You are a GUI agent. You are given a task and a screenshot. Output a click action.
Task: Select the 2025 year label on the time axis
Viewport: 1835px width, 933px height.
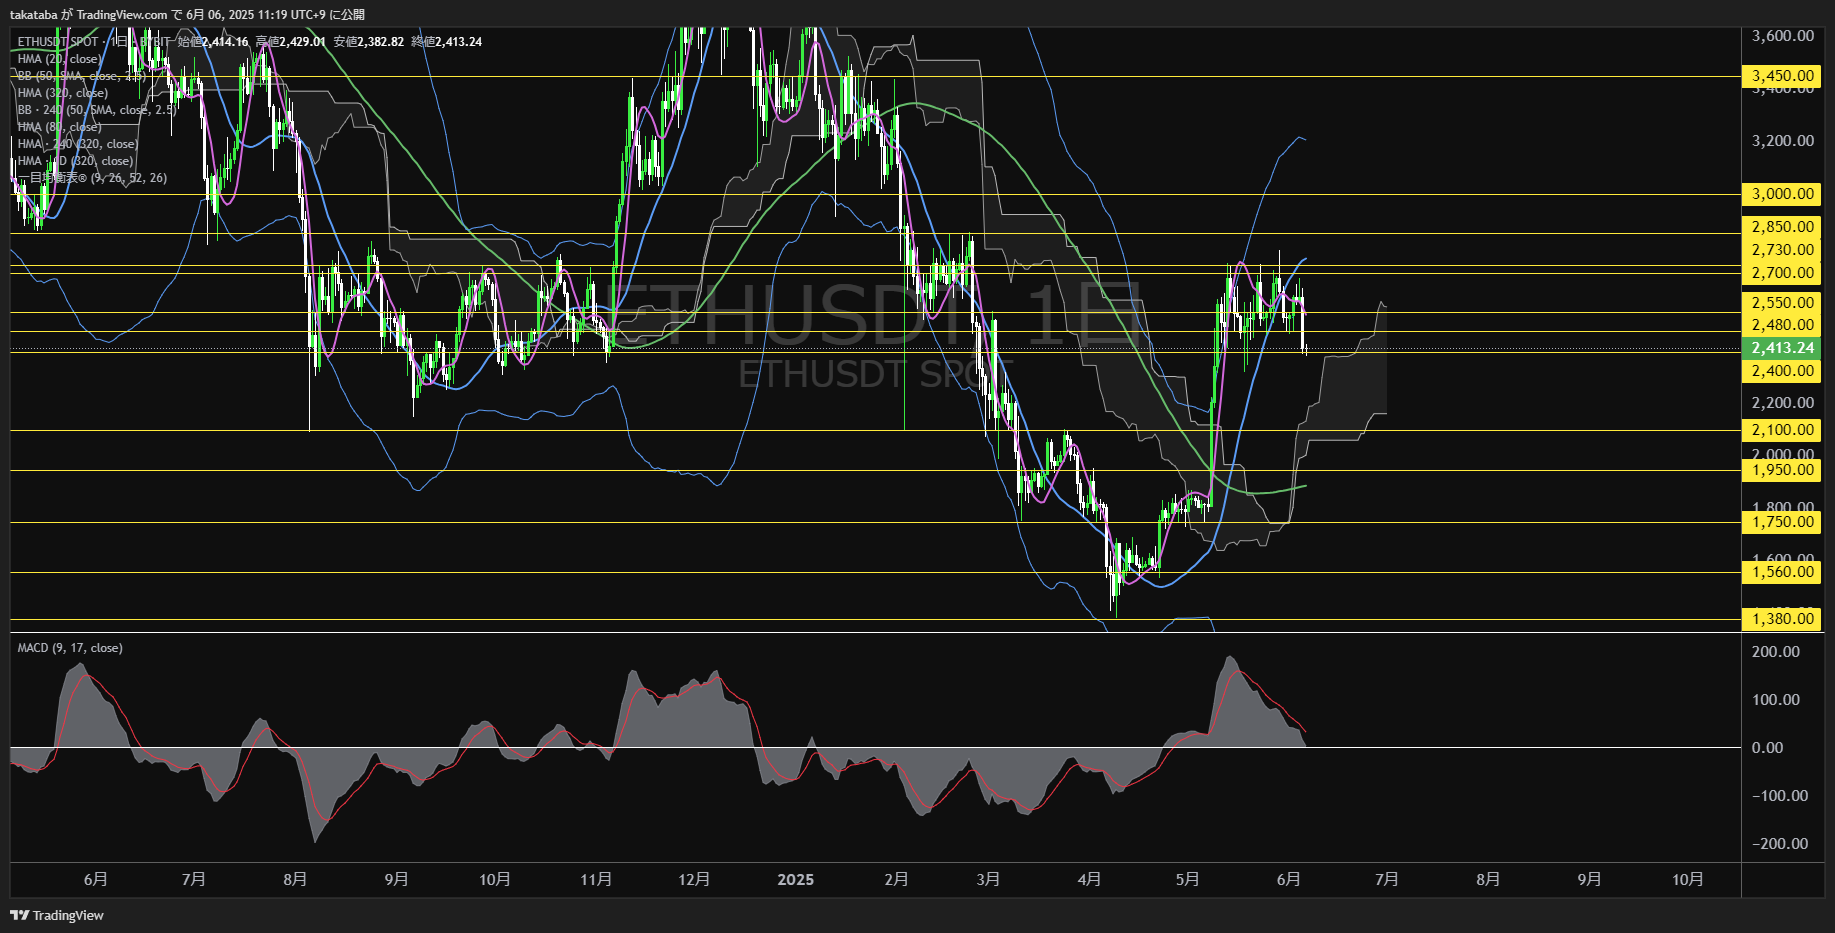pyautogui.click(x=796, y=880)
